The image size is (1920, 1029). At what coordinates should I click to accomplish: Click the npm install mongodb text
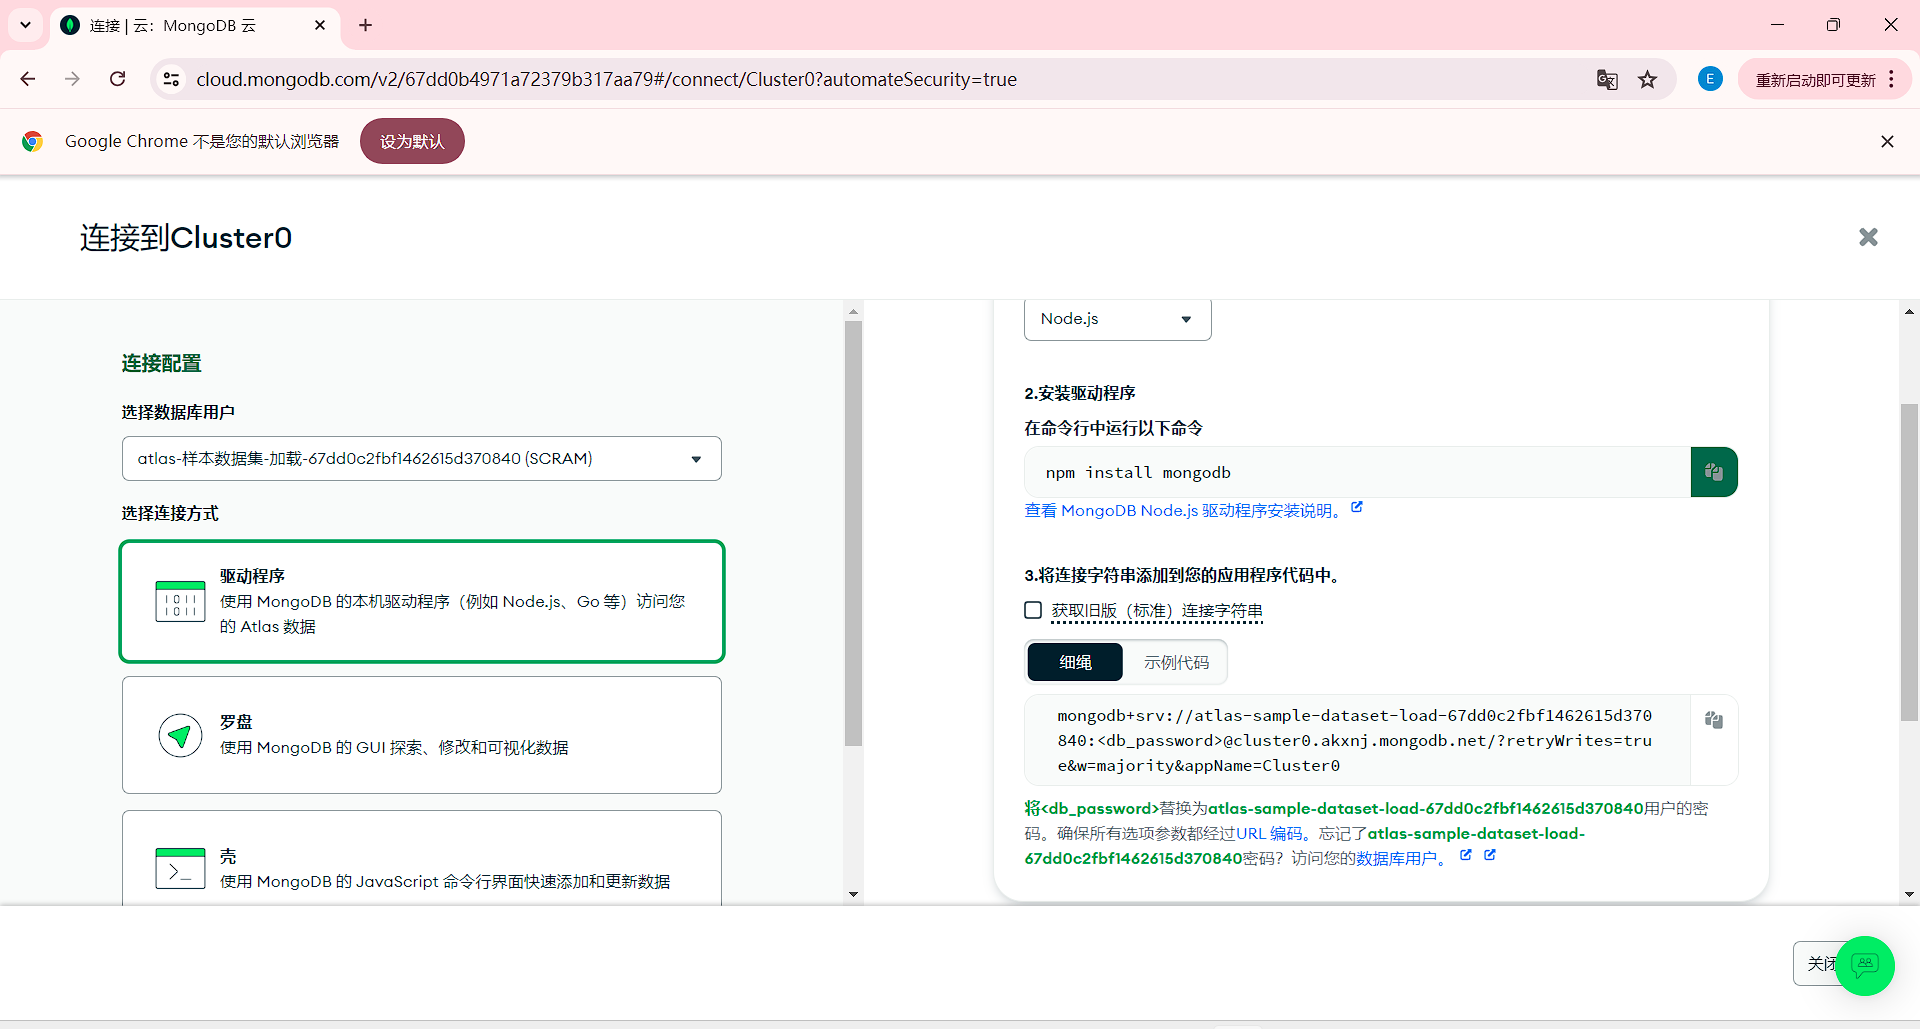pyautogui.click(x=1138, y=472)
